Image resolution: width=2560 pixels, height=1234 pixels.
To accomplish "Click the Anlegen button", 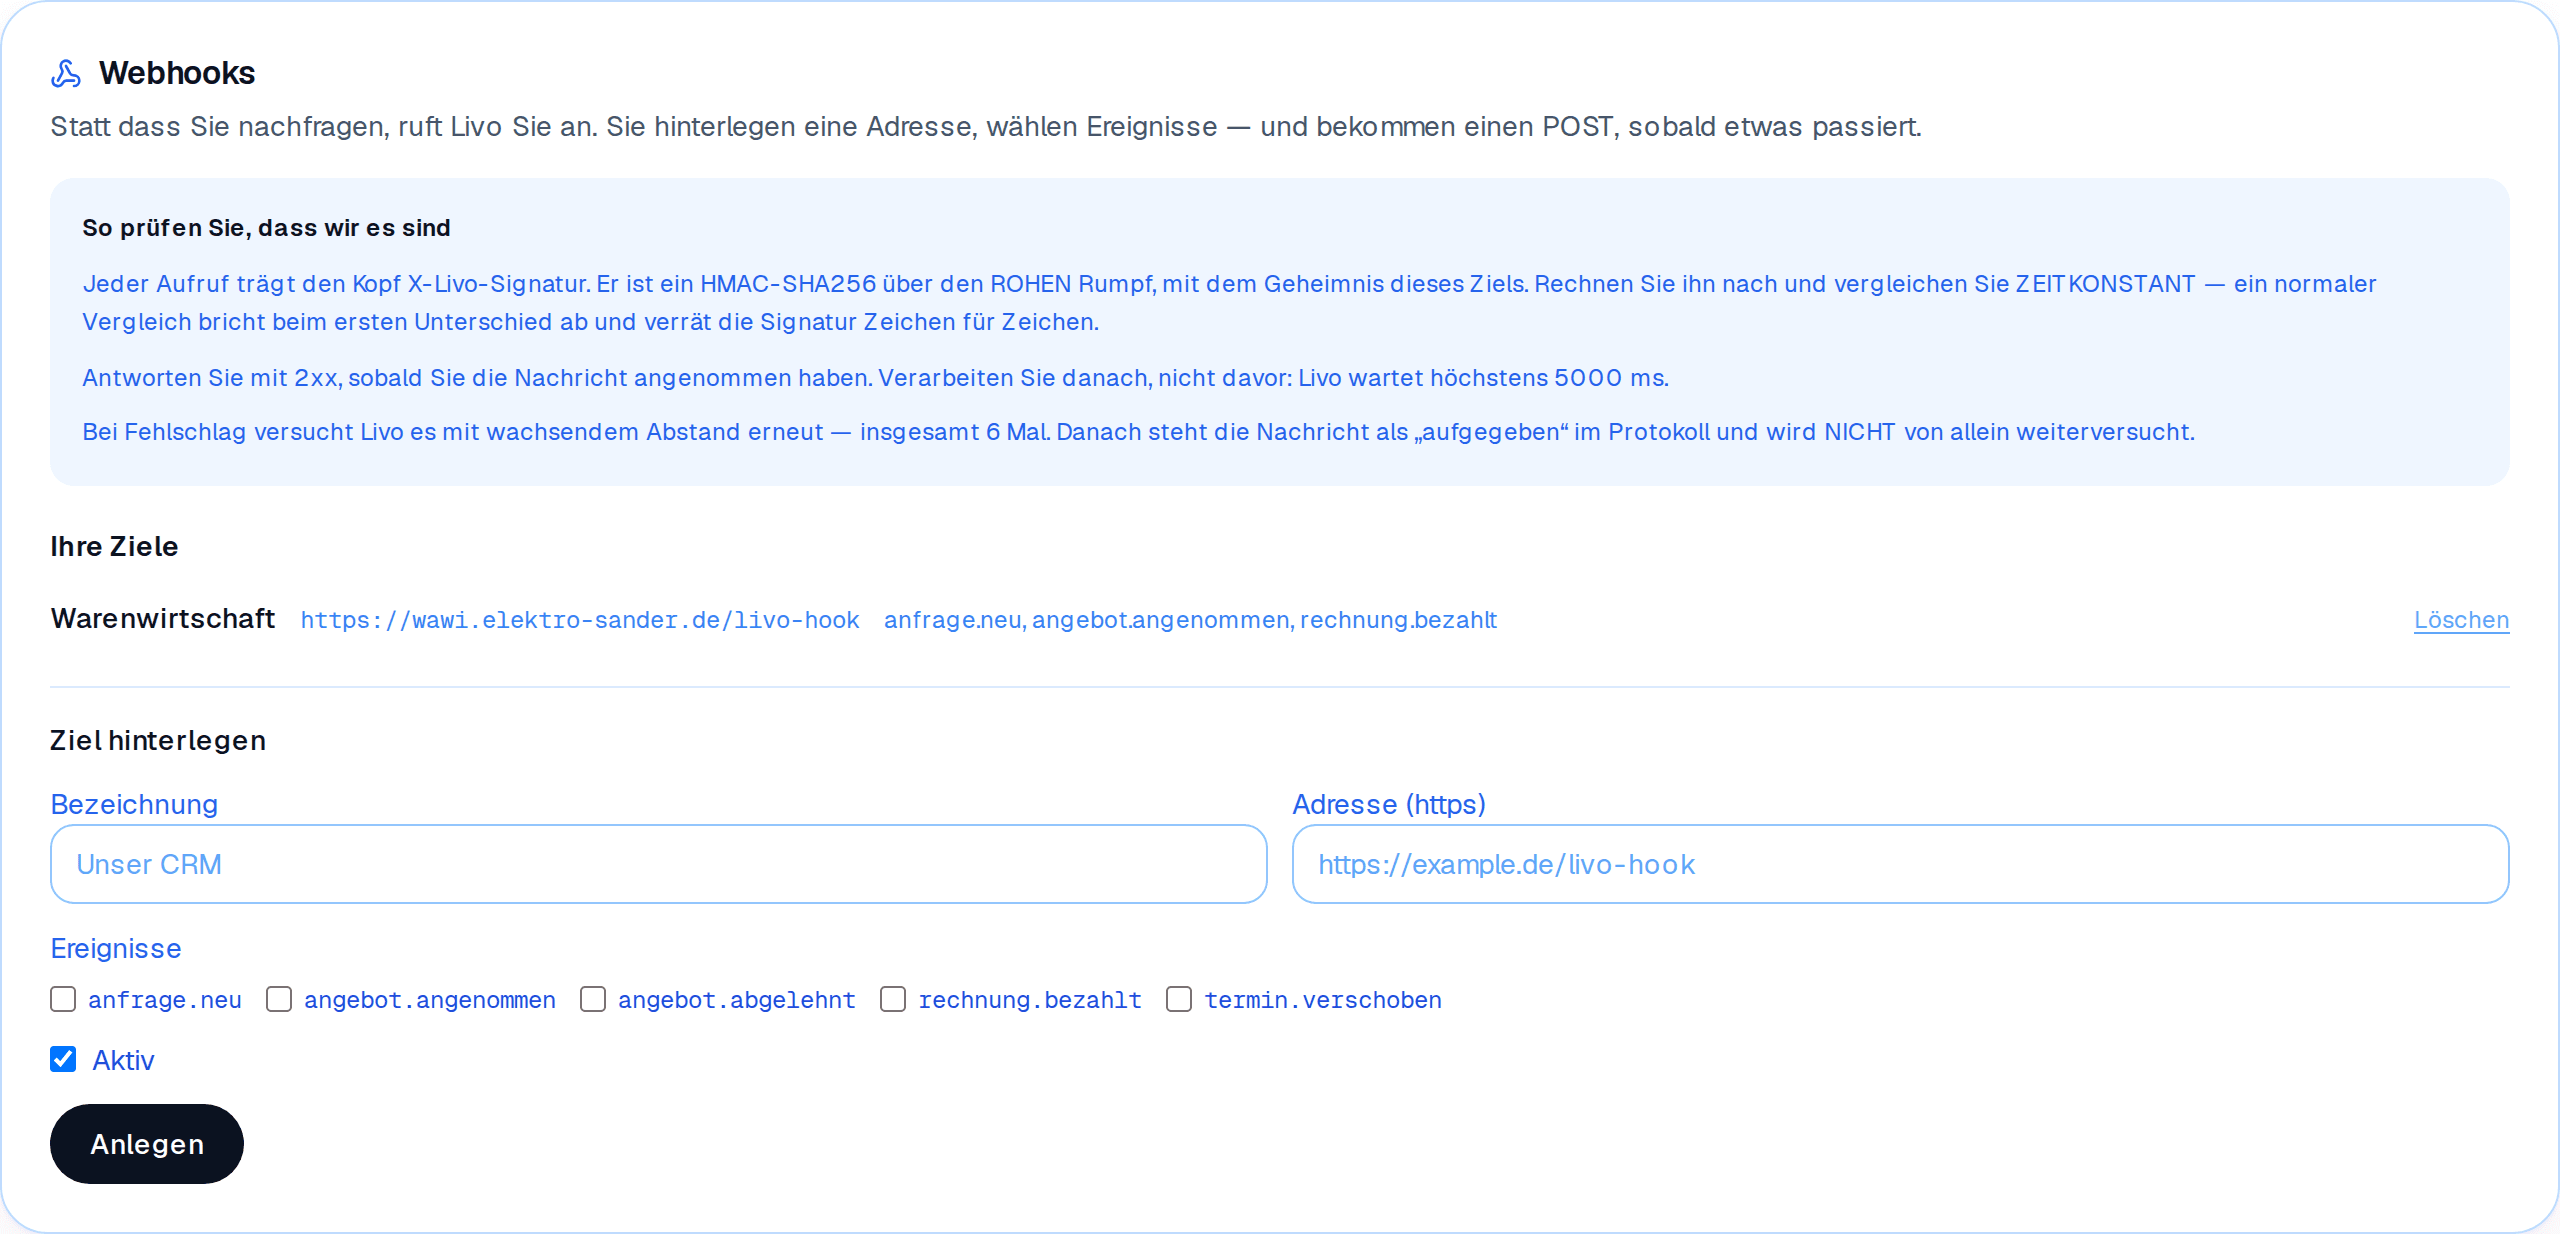I will coord(147,1144).
